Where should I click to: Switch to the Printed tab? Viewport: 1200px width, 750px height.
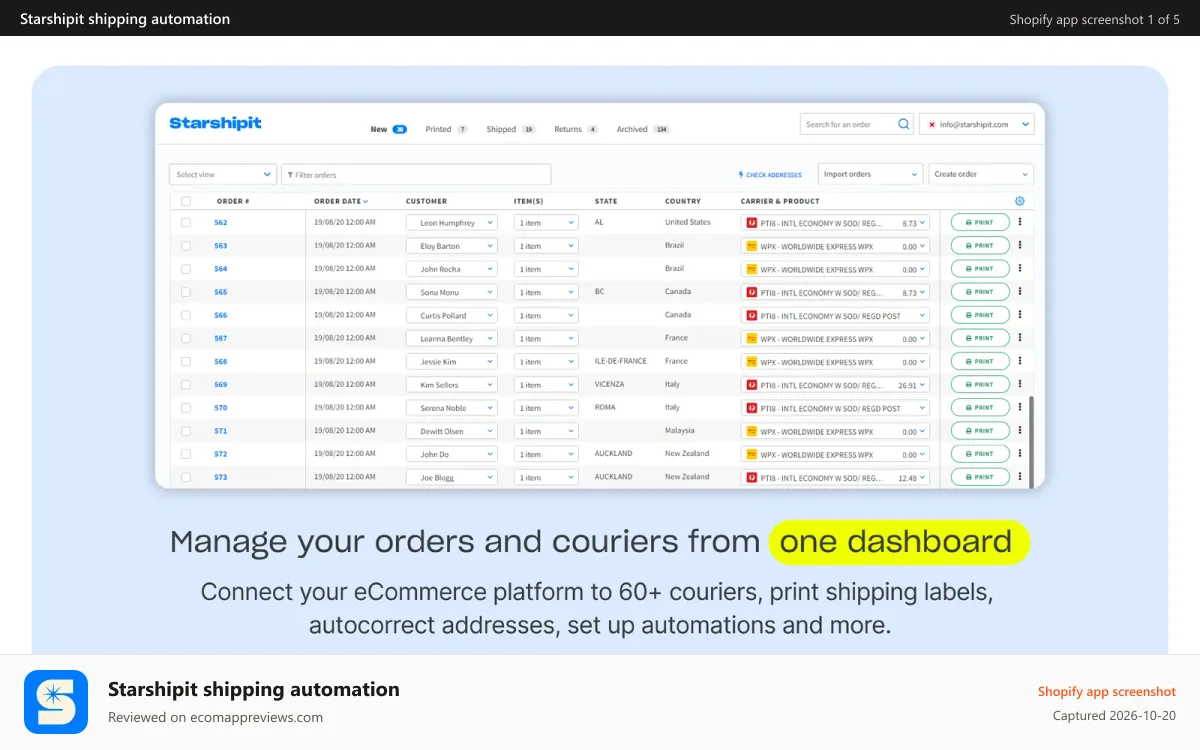[446, 129]
